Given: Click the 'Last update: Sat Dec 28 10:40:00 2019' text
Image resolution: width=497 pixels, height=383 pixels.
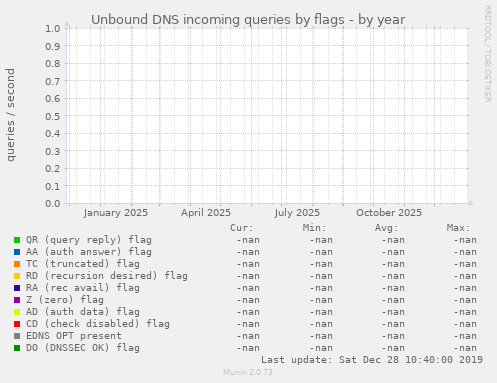Looking at the screenshot, I should pyautogui.click(x=372, y=360).
